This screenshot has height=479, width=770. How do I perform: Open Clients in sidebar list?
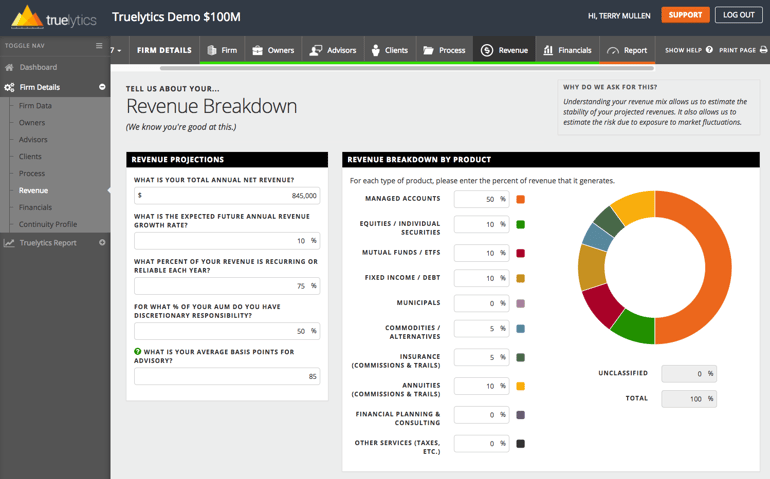click(30, 157)
